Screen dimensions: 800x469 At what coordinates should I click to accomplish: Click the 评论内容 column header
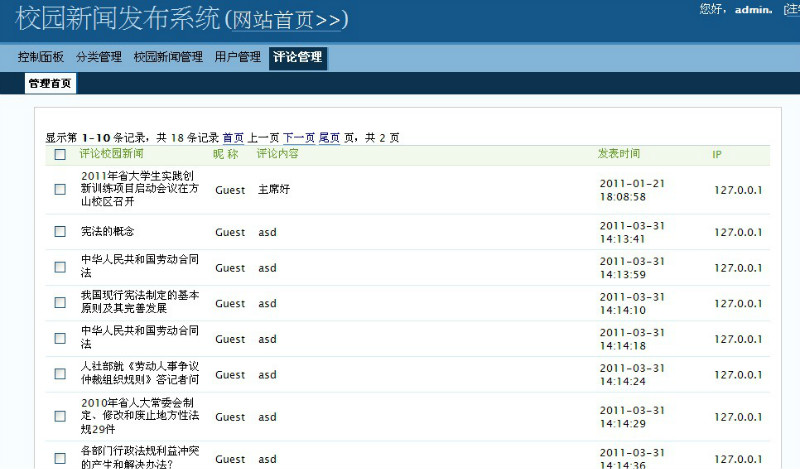point(278,154)
